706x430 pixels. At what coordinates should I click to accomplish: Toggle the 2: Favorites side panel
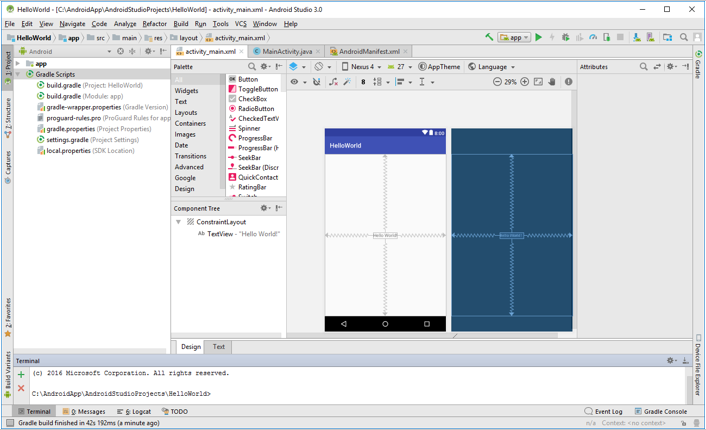(8, 317)
